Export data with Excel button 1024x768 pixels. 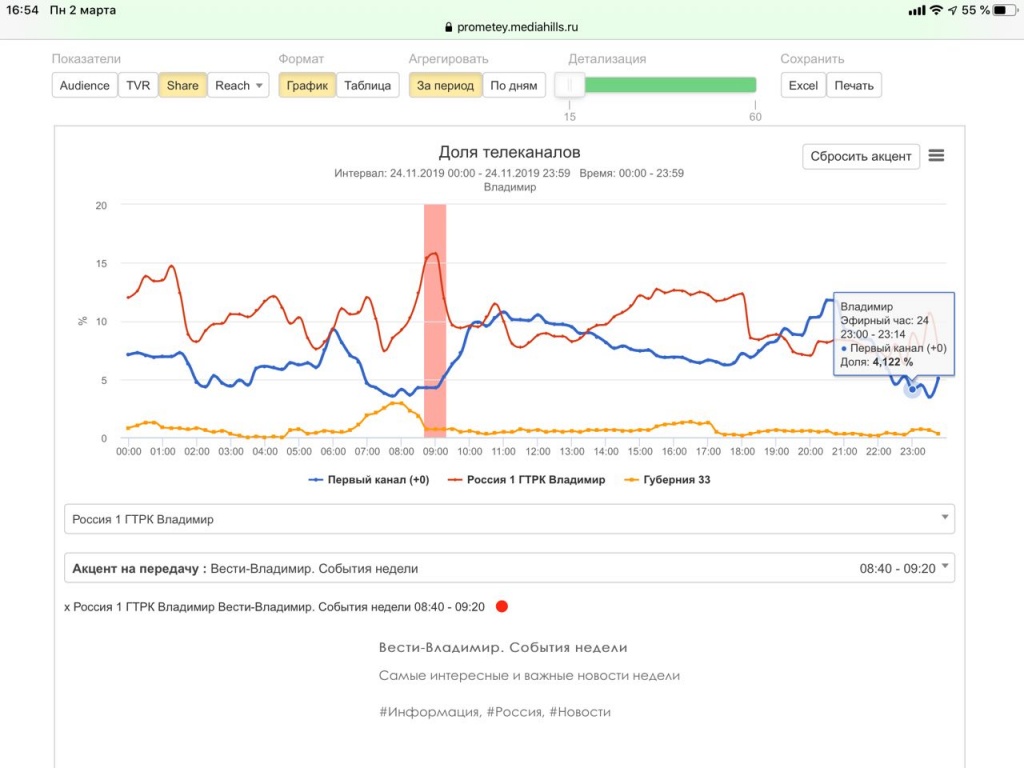tap(803, 86)
